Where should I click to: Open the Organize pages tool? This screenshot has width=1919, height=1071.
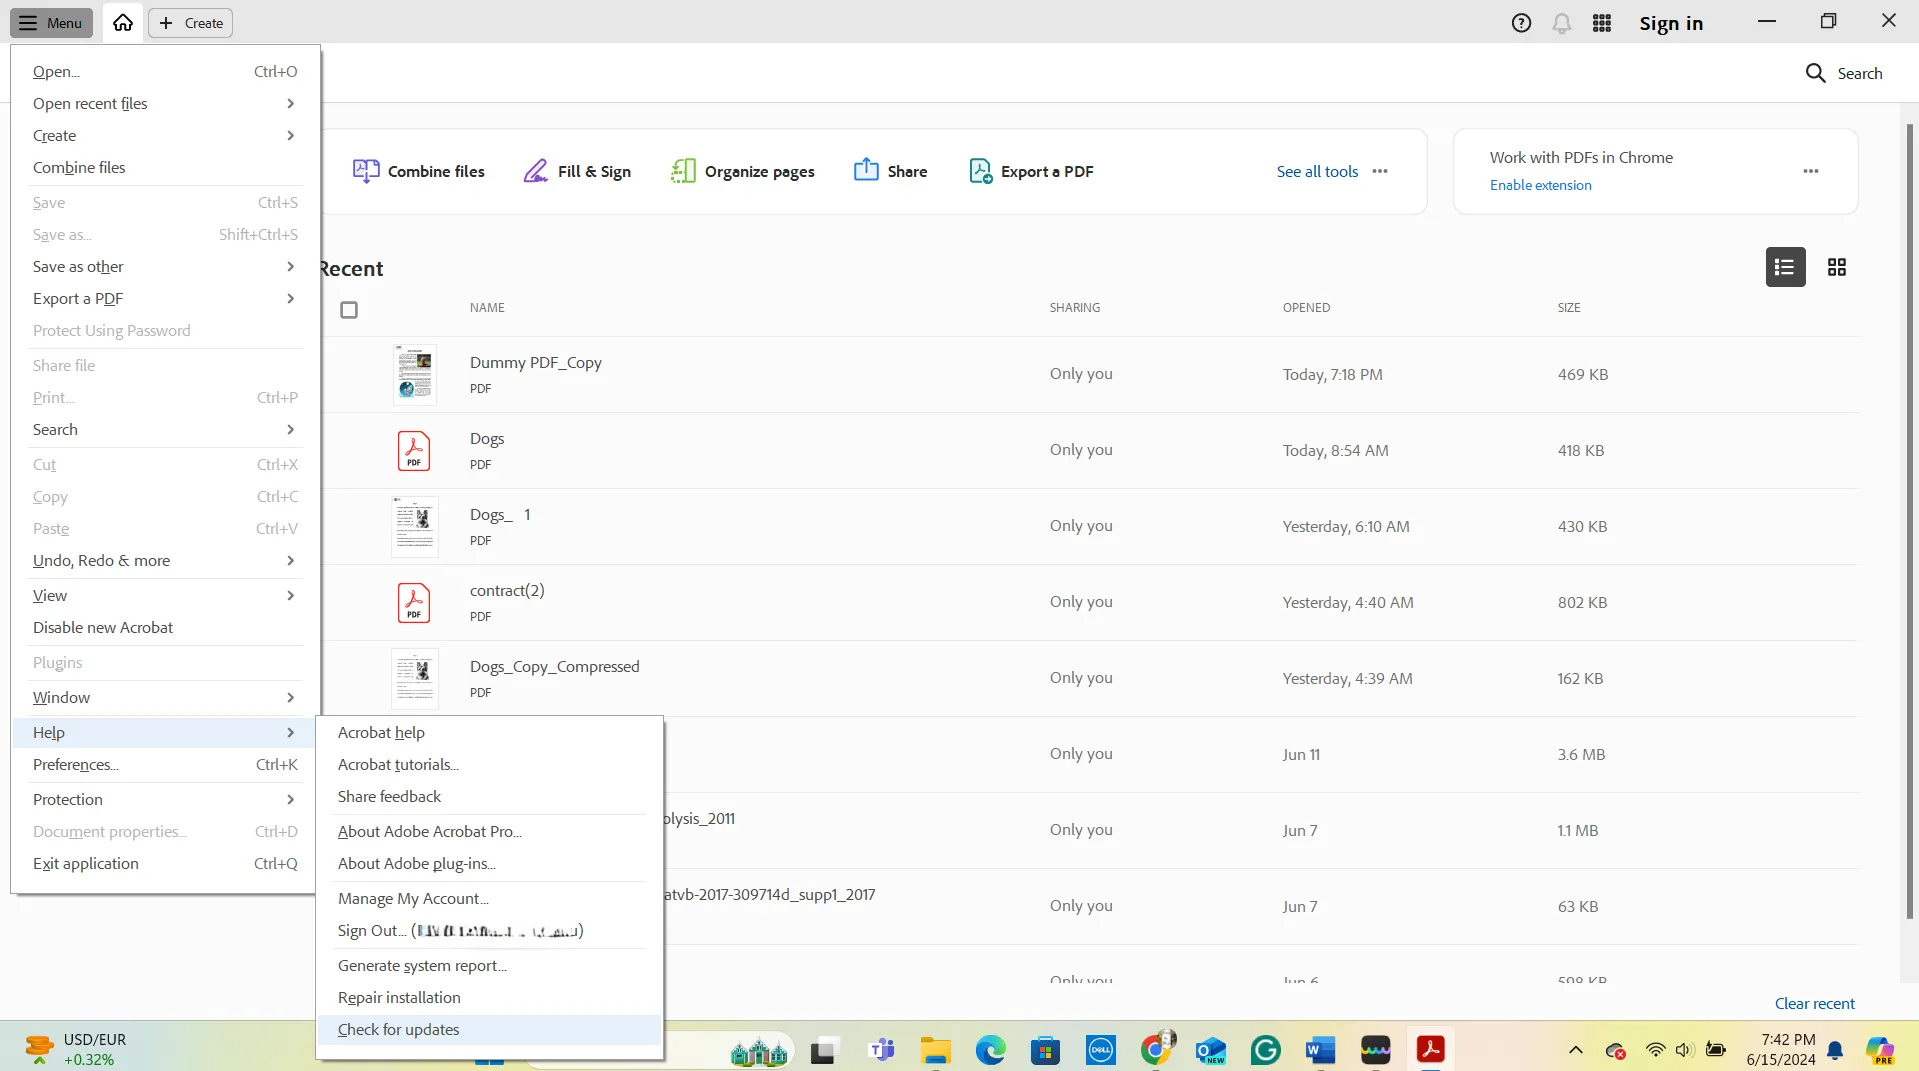742,171
